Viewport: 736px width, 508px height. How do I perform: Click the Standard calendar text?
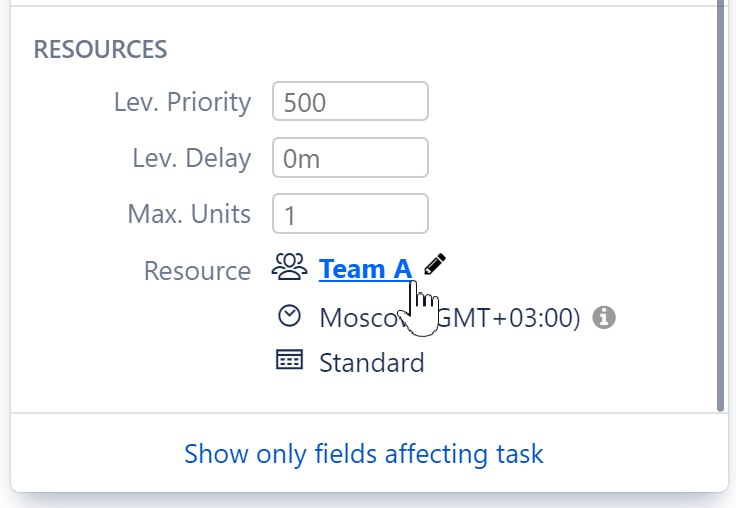point(372,362)
